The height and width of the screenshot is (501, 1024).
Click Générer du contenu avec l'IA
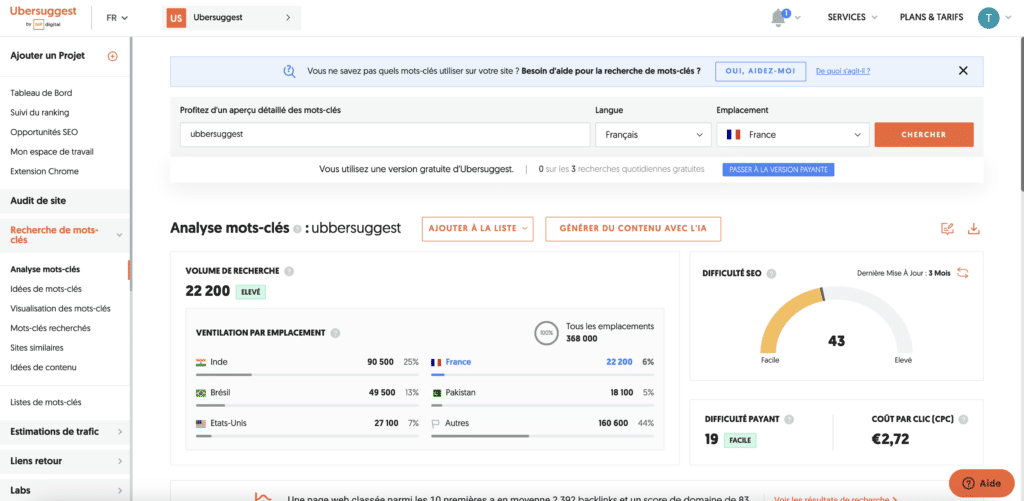(633, 229)
